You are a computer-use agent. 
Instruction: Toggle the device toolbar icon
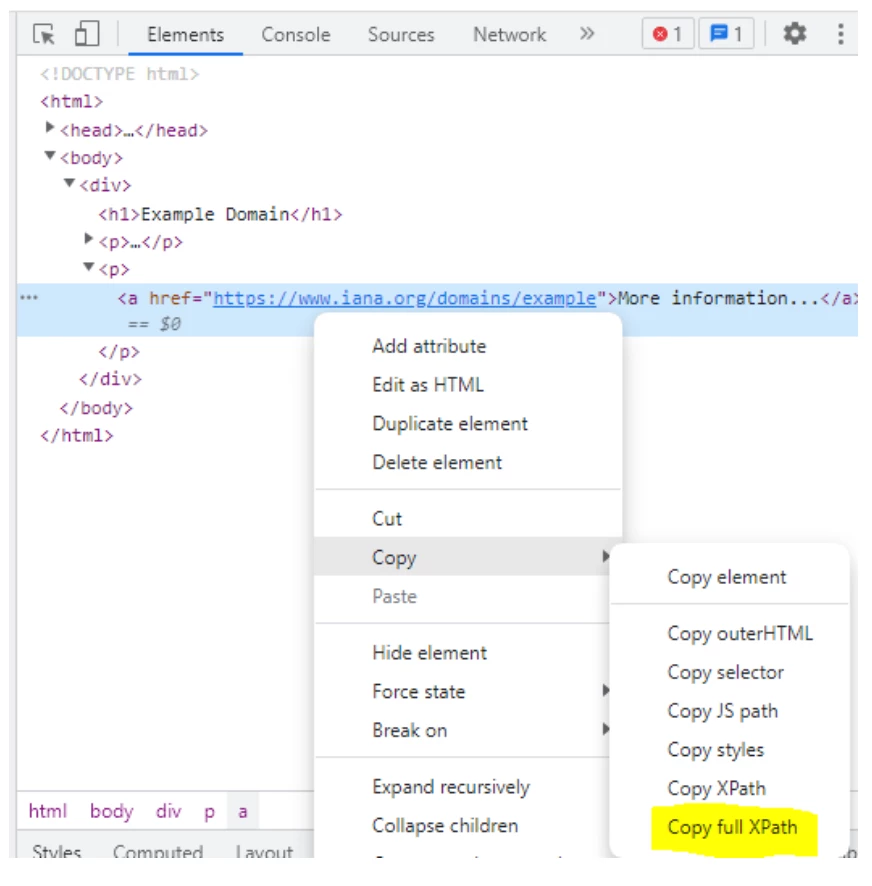87,34
